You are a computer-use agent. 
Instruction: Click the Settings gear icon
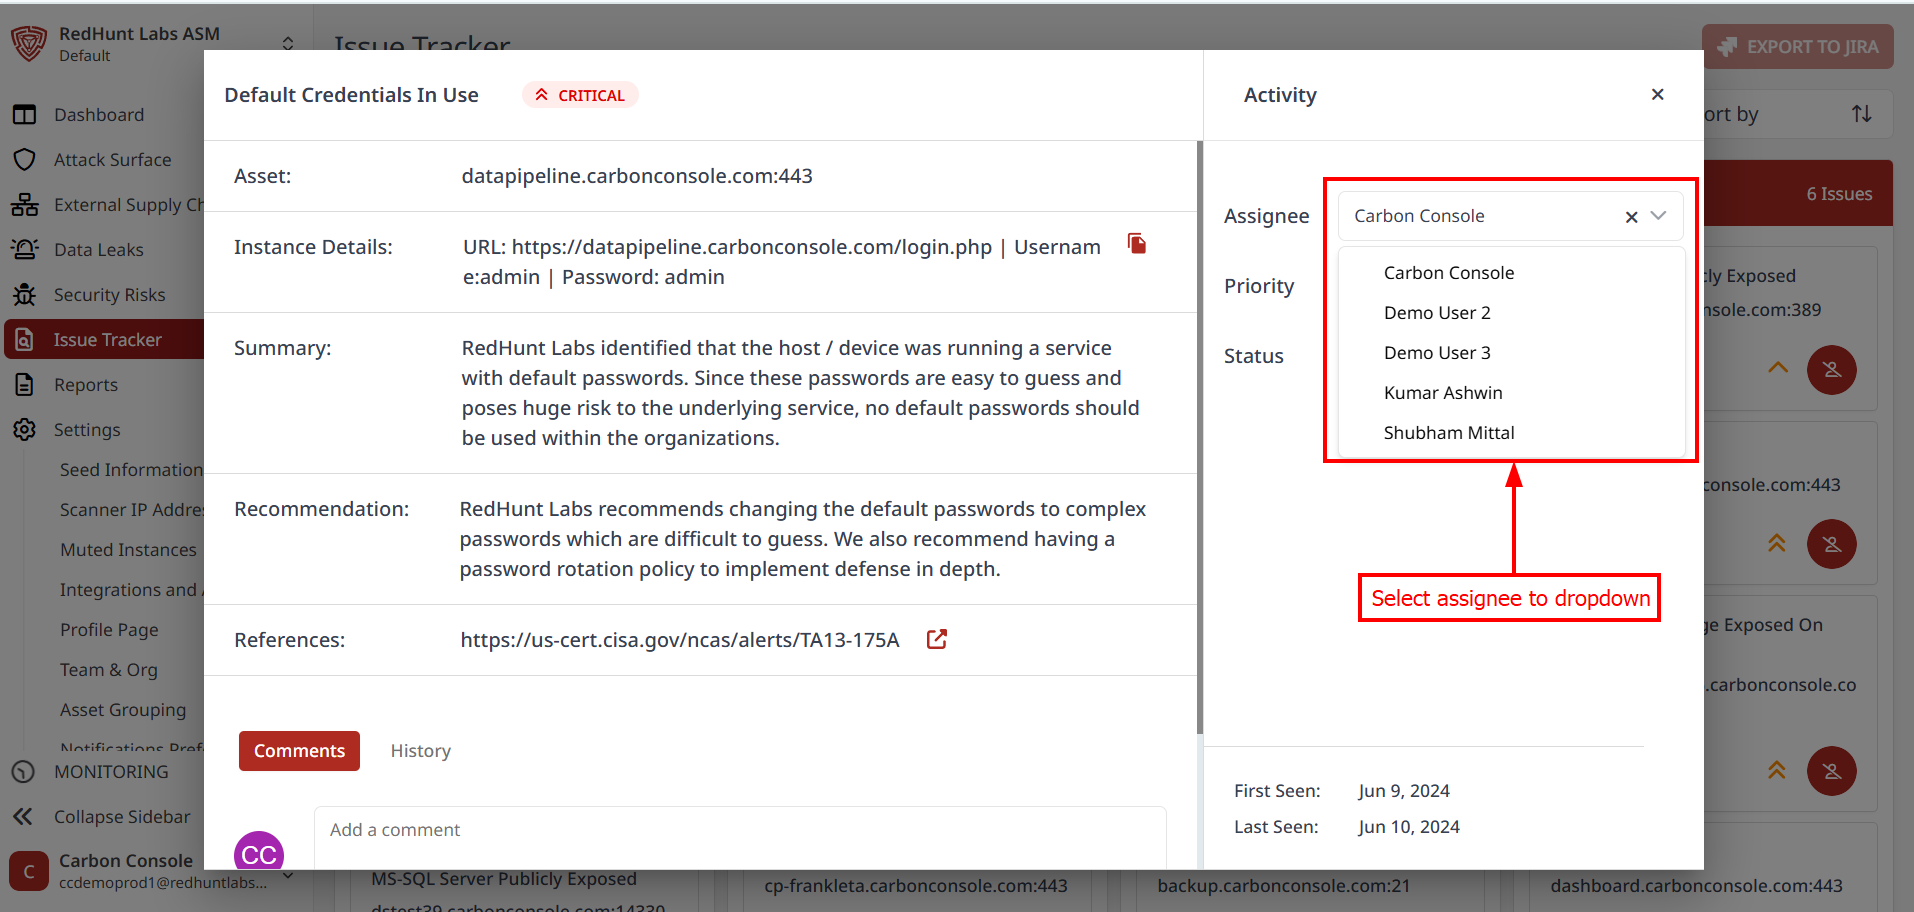point(25,430)
